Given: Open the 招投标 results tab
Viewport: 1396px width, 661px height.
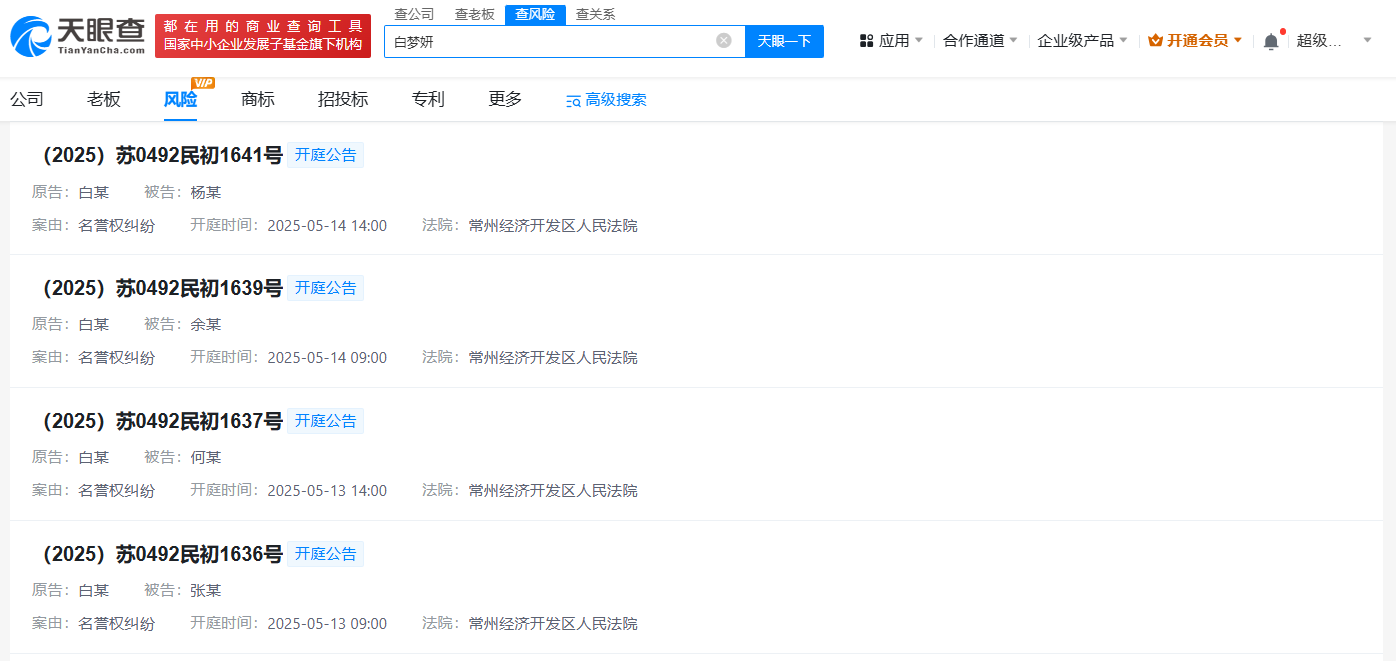Looking at the screenshot, I should pyautogui.click(x=343, y=99).
